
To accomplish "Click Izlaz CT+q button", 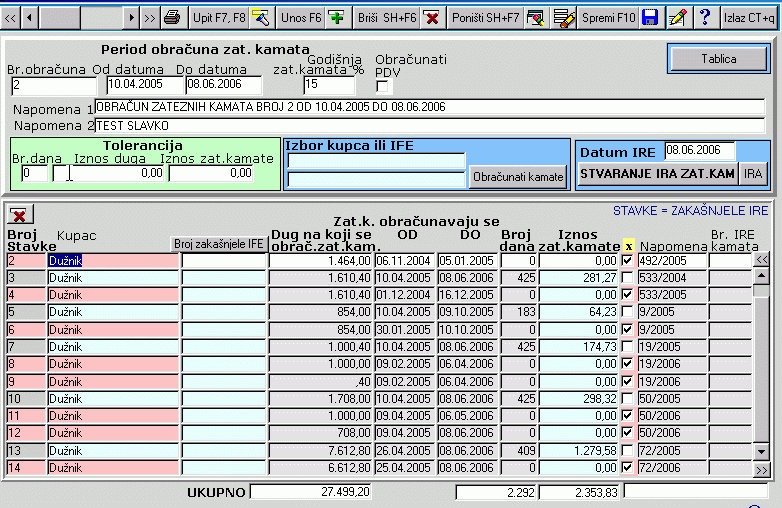I will coord(749,18).
